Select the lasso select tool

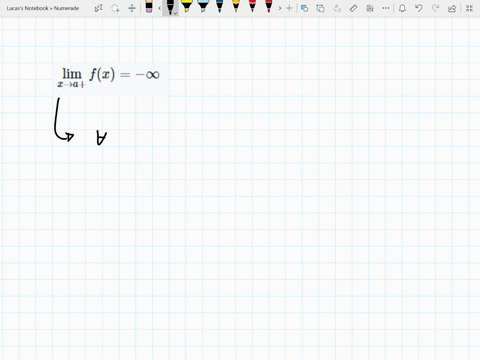115,8
